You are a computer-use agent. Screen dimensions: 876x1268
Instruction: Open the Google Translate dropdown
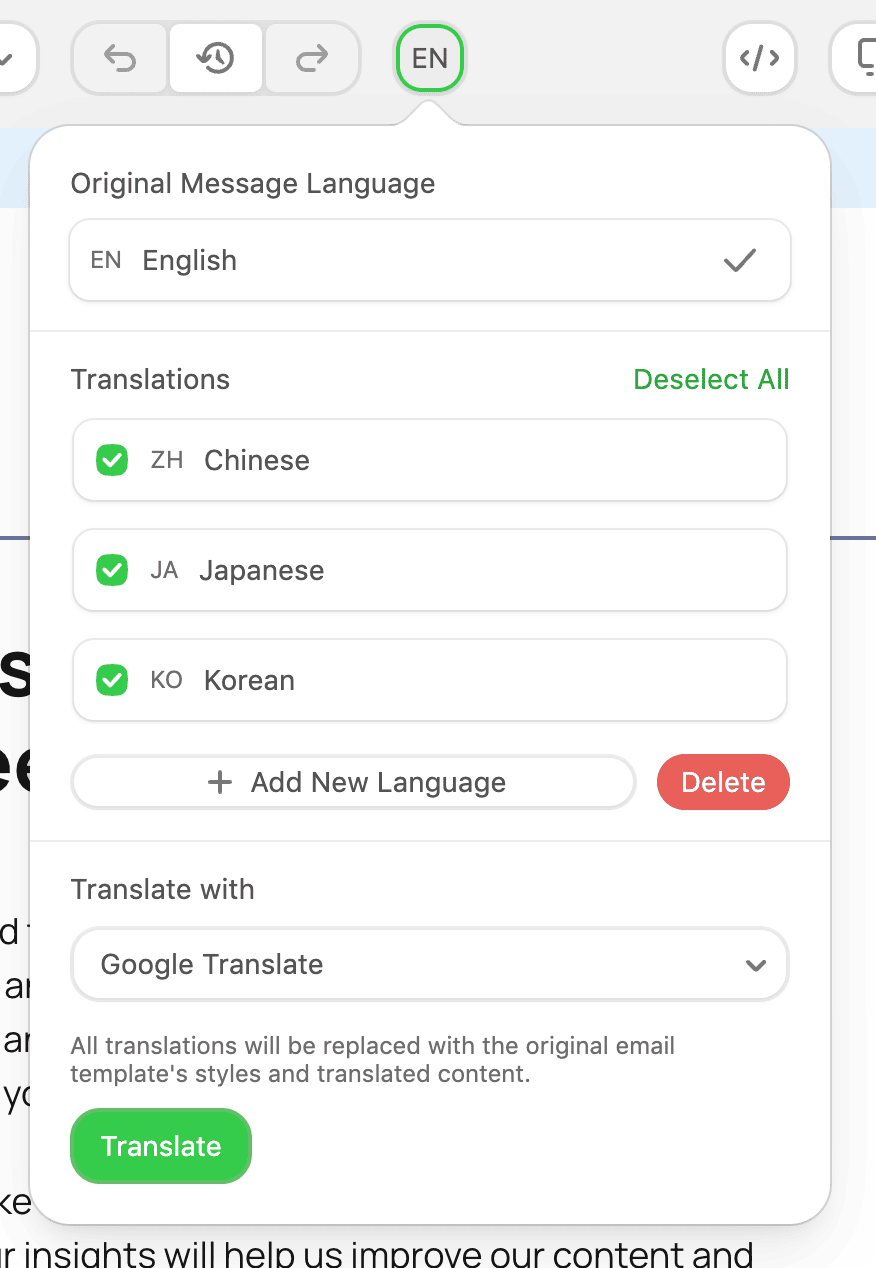coord(429,964)
